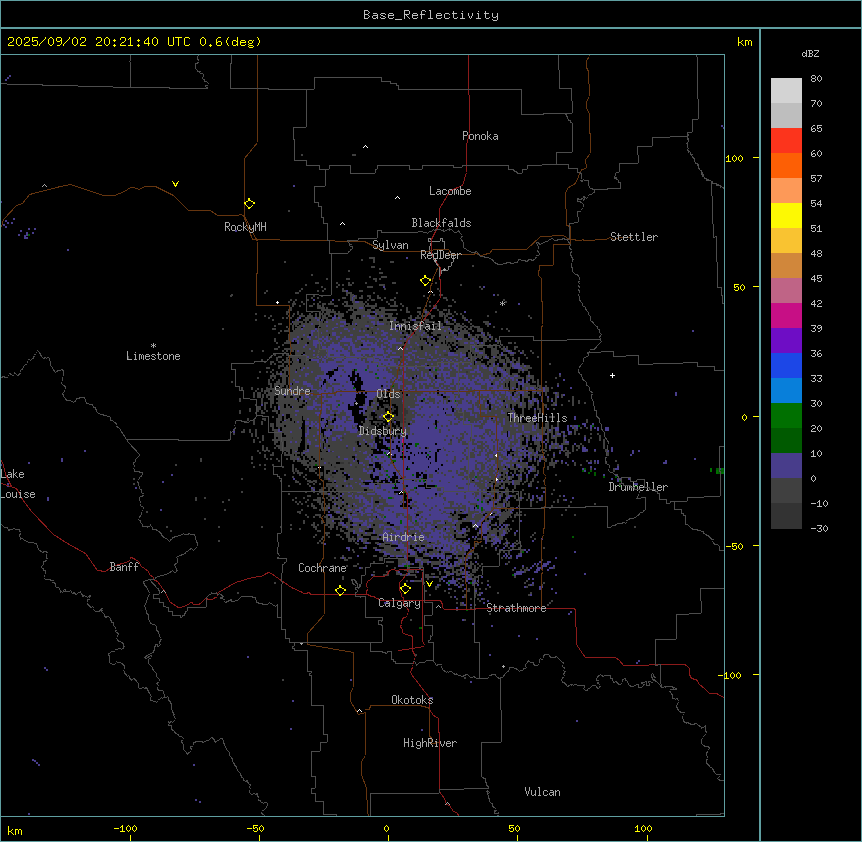Image resolution: width=862 pixels, height=842 pixels.
Task: Click the 36 dBZ blue legend swatch
Action: 786,365
